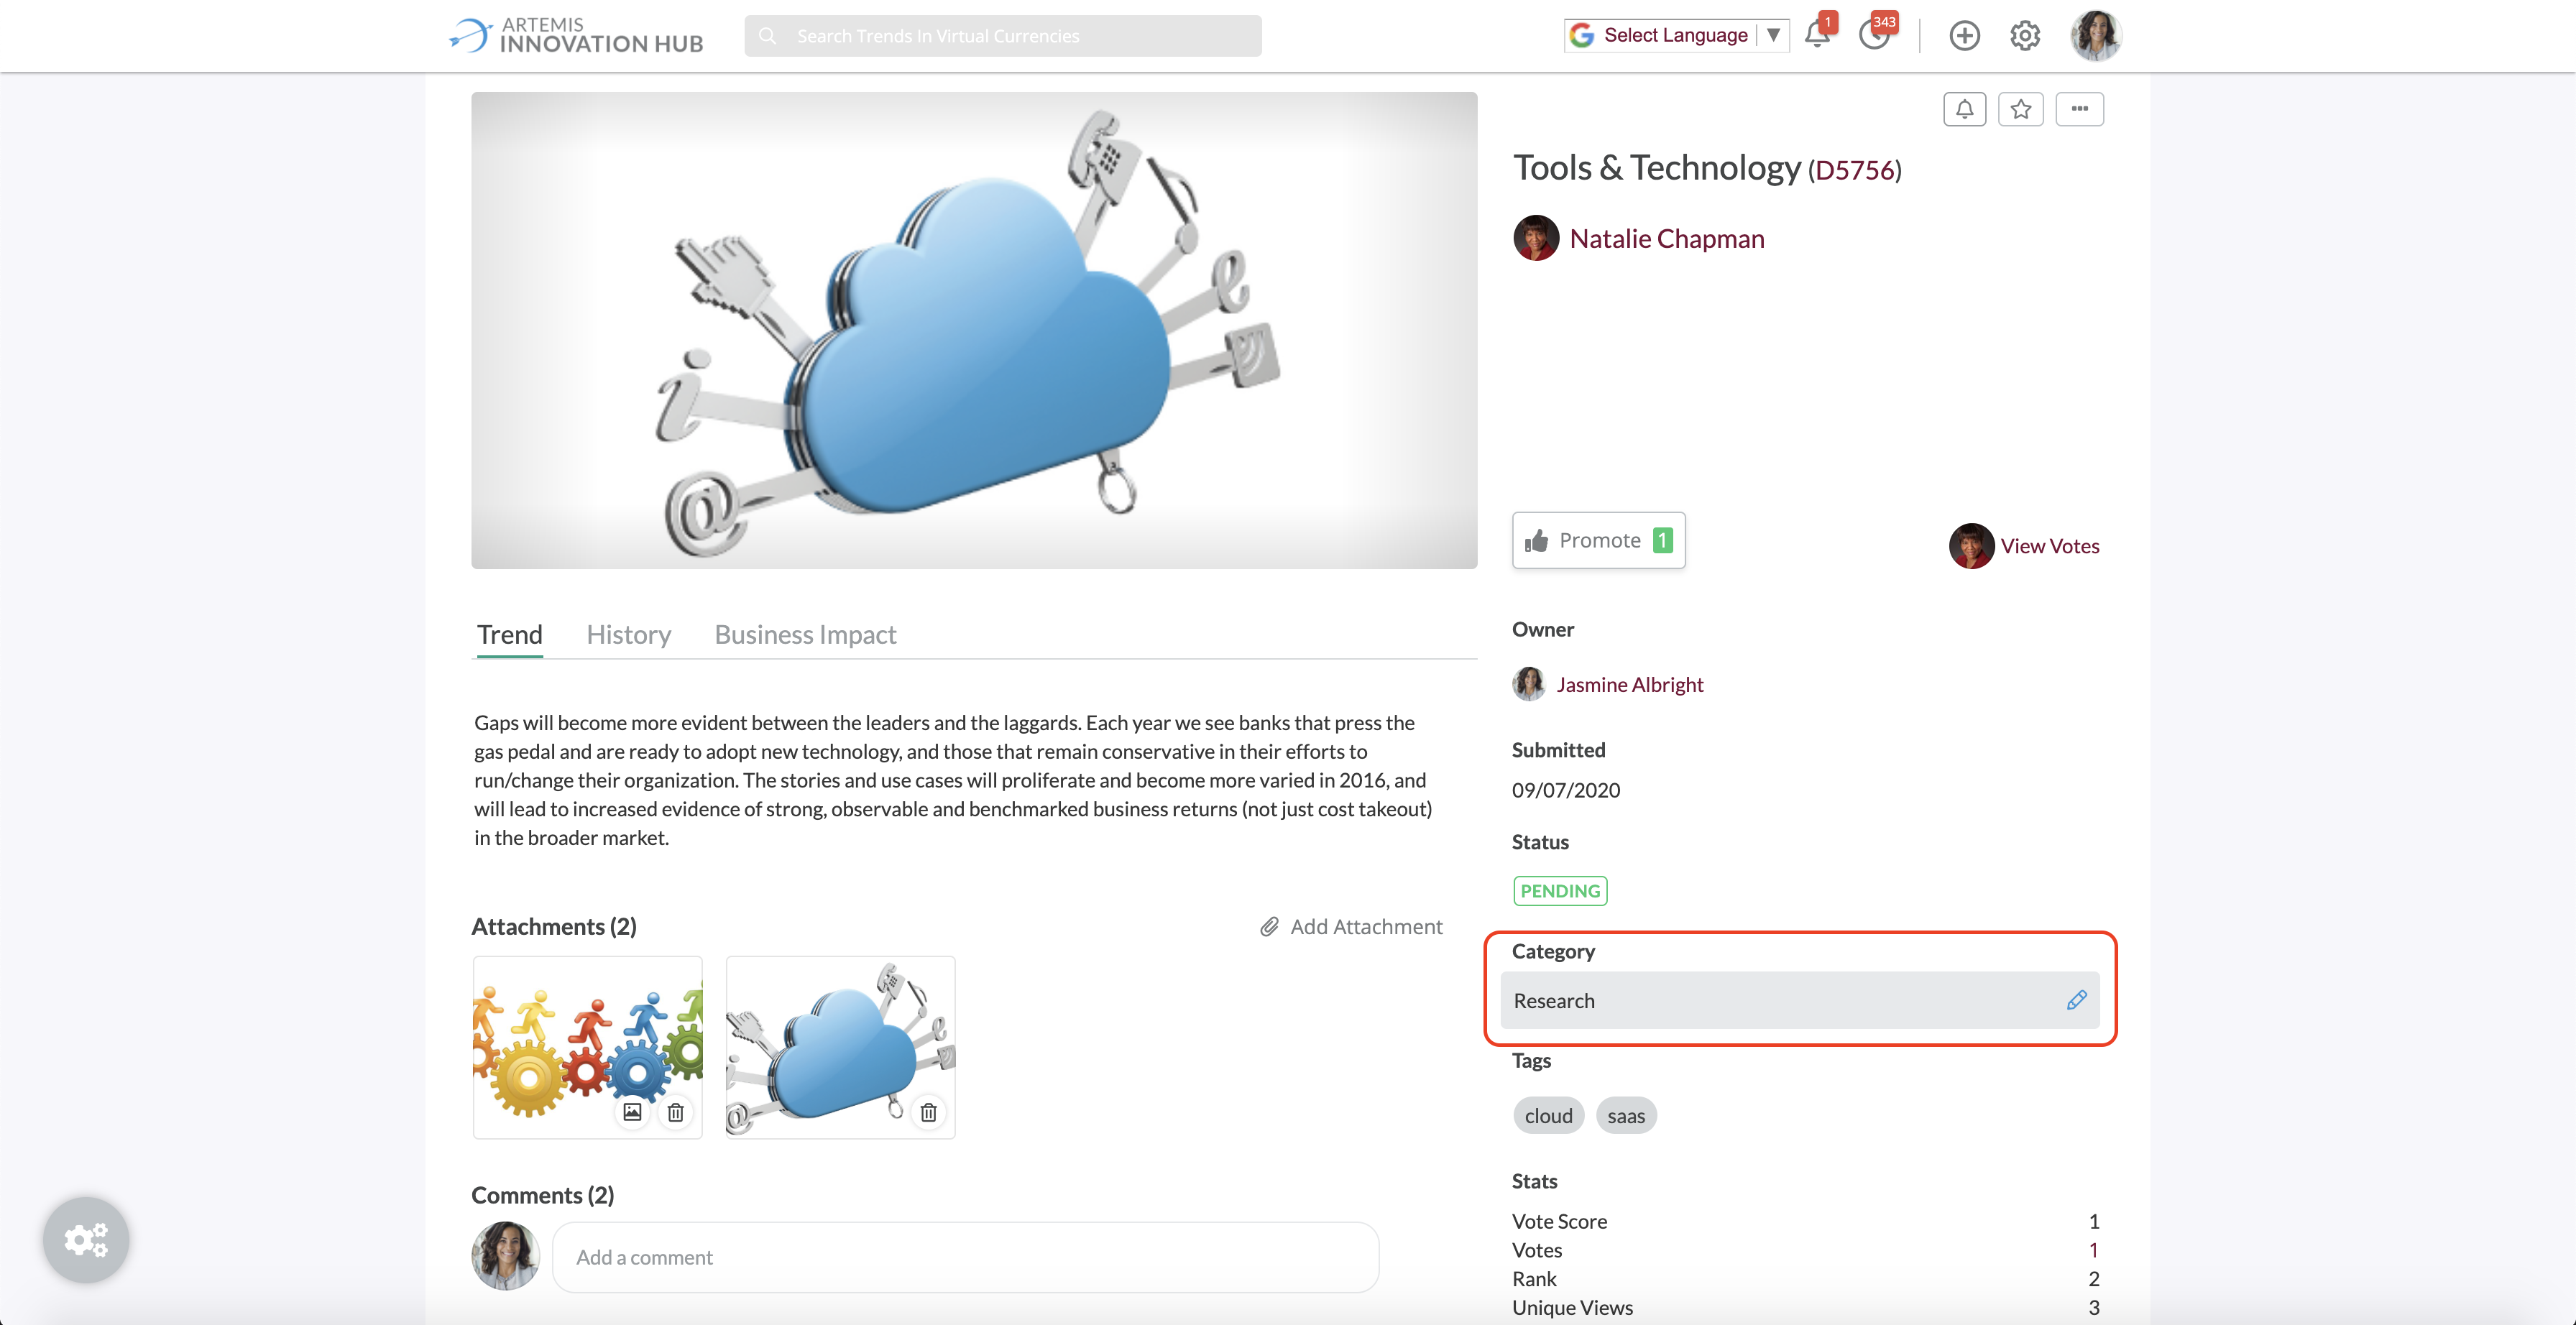Open the Artemis Innovation Hub home logo
The height and width of the screenshot is (1325, 2576).
[x=577, y=35]
